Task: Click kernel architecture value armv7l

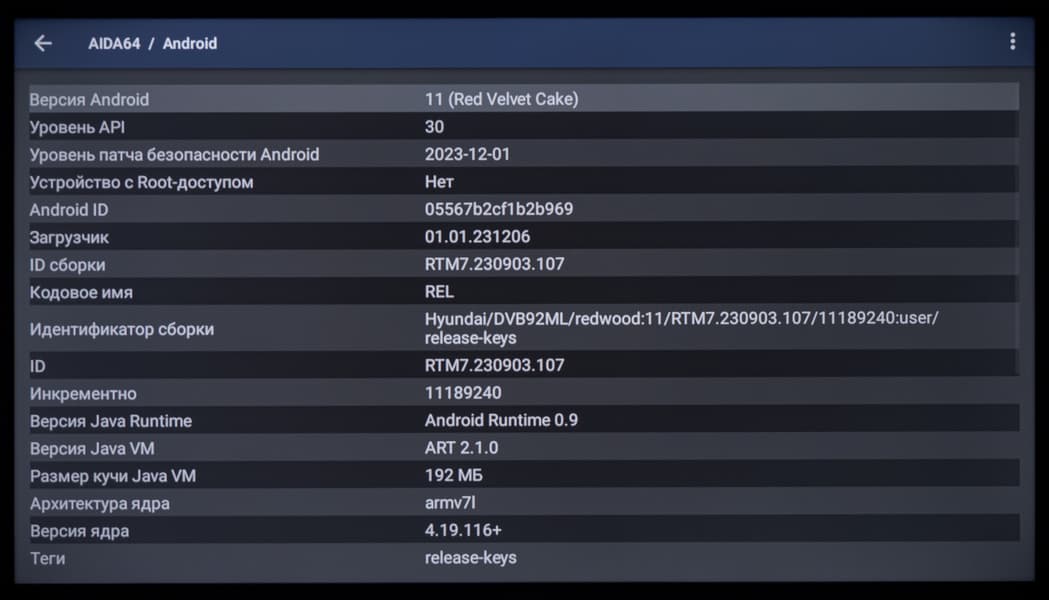Action: [x=450, y=502]
